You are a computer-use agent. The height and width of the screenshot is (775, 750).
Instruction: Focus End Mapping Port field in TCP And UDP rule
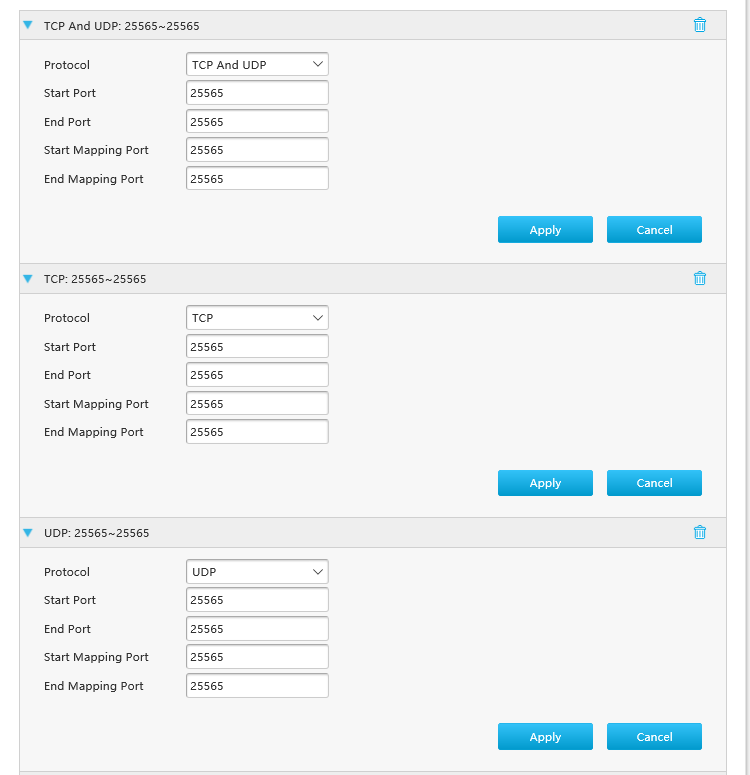257,178
